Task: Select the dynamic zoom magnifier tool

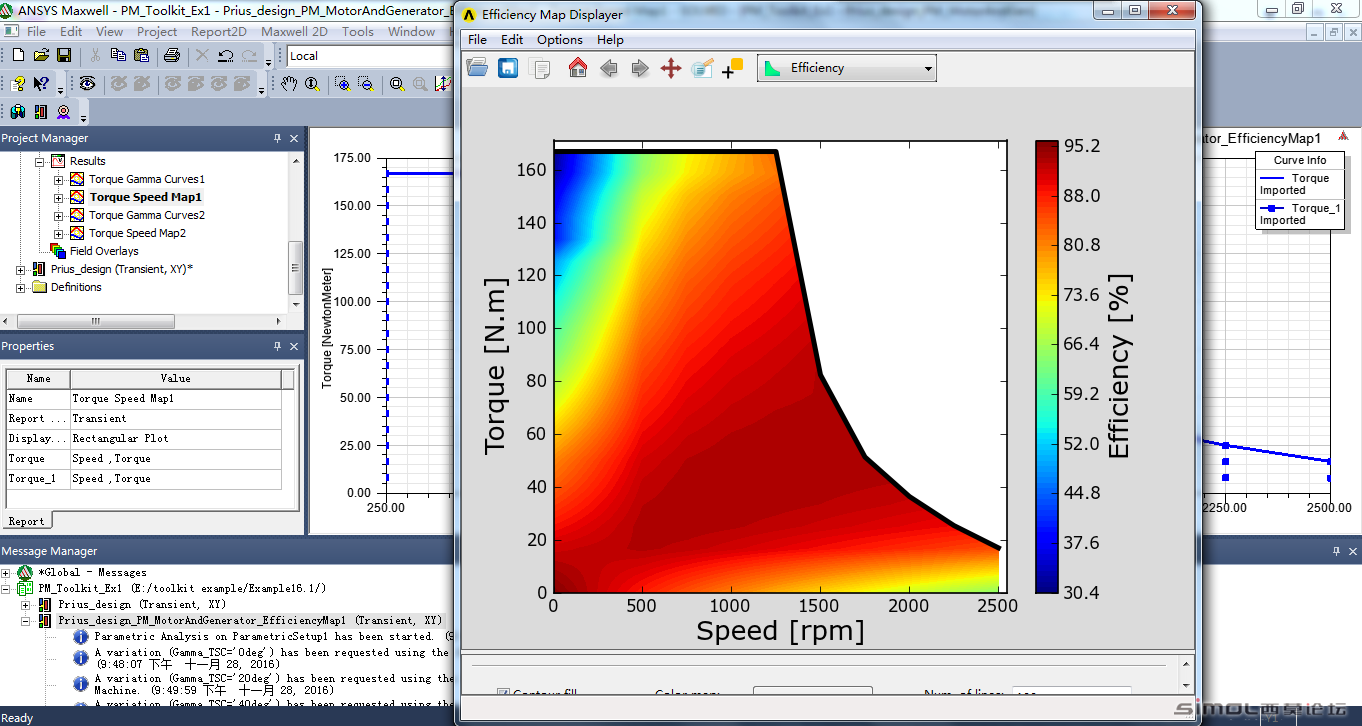Action: click(x=311, y=84)
